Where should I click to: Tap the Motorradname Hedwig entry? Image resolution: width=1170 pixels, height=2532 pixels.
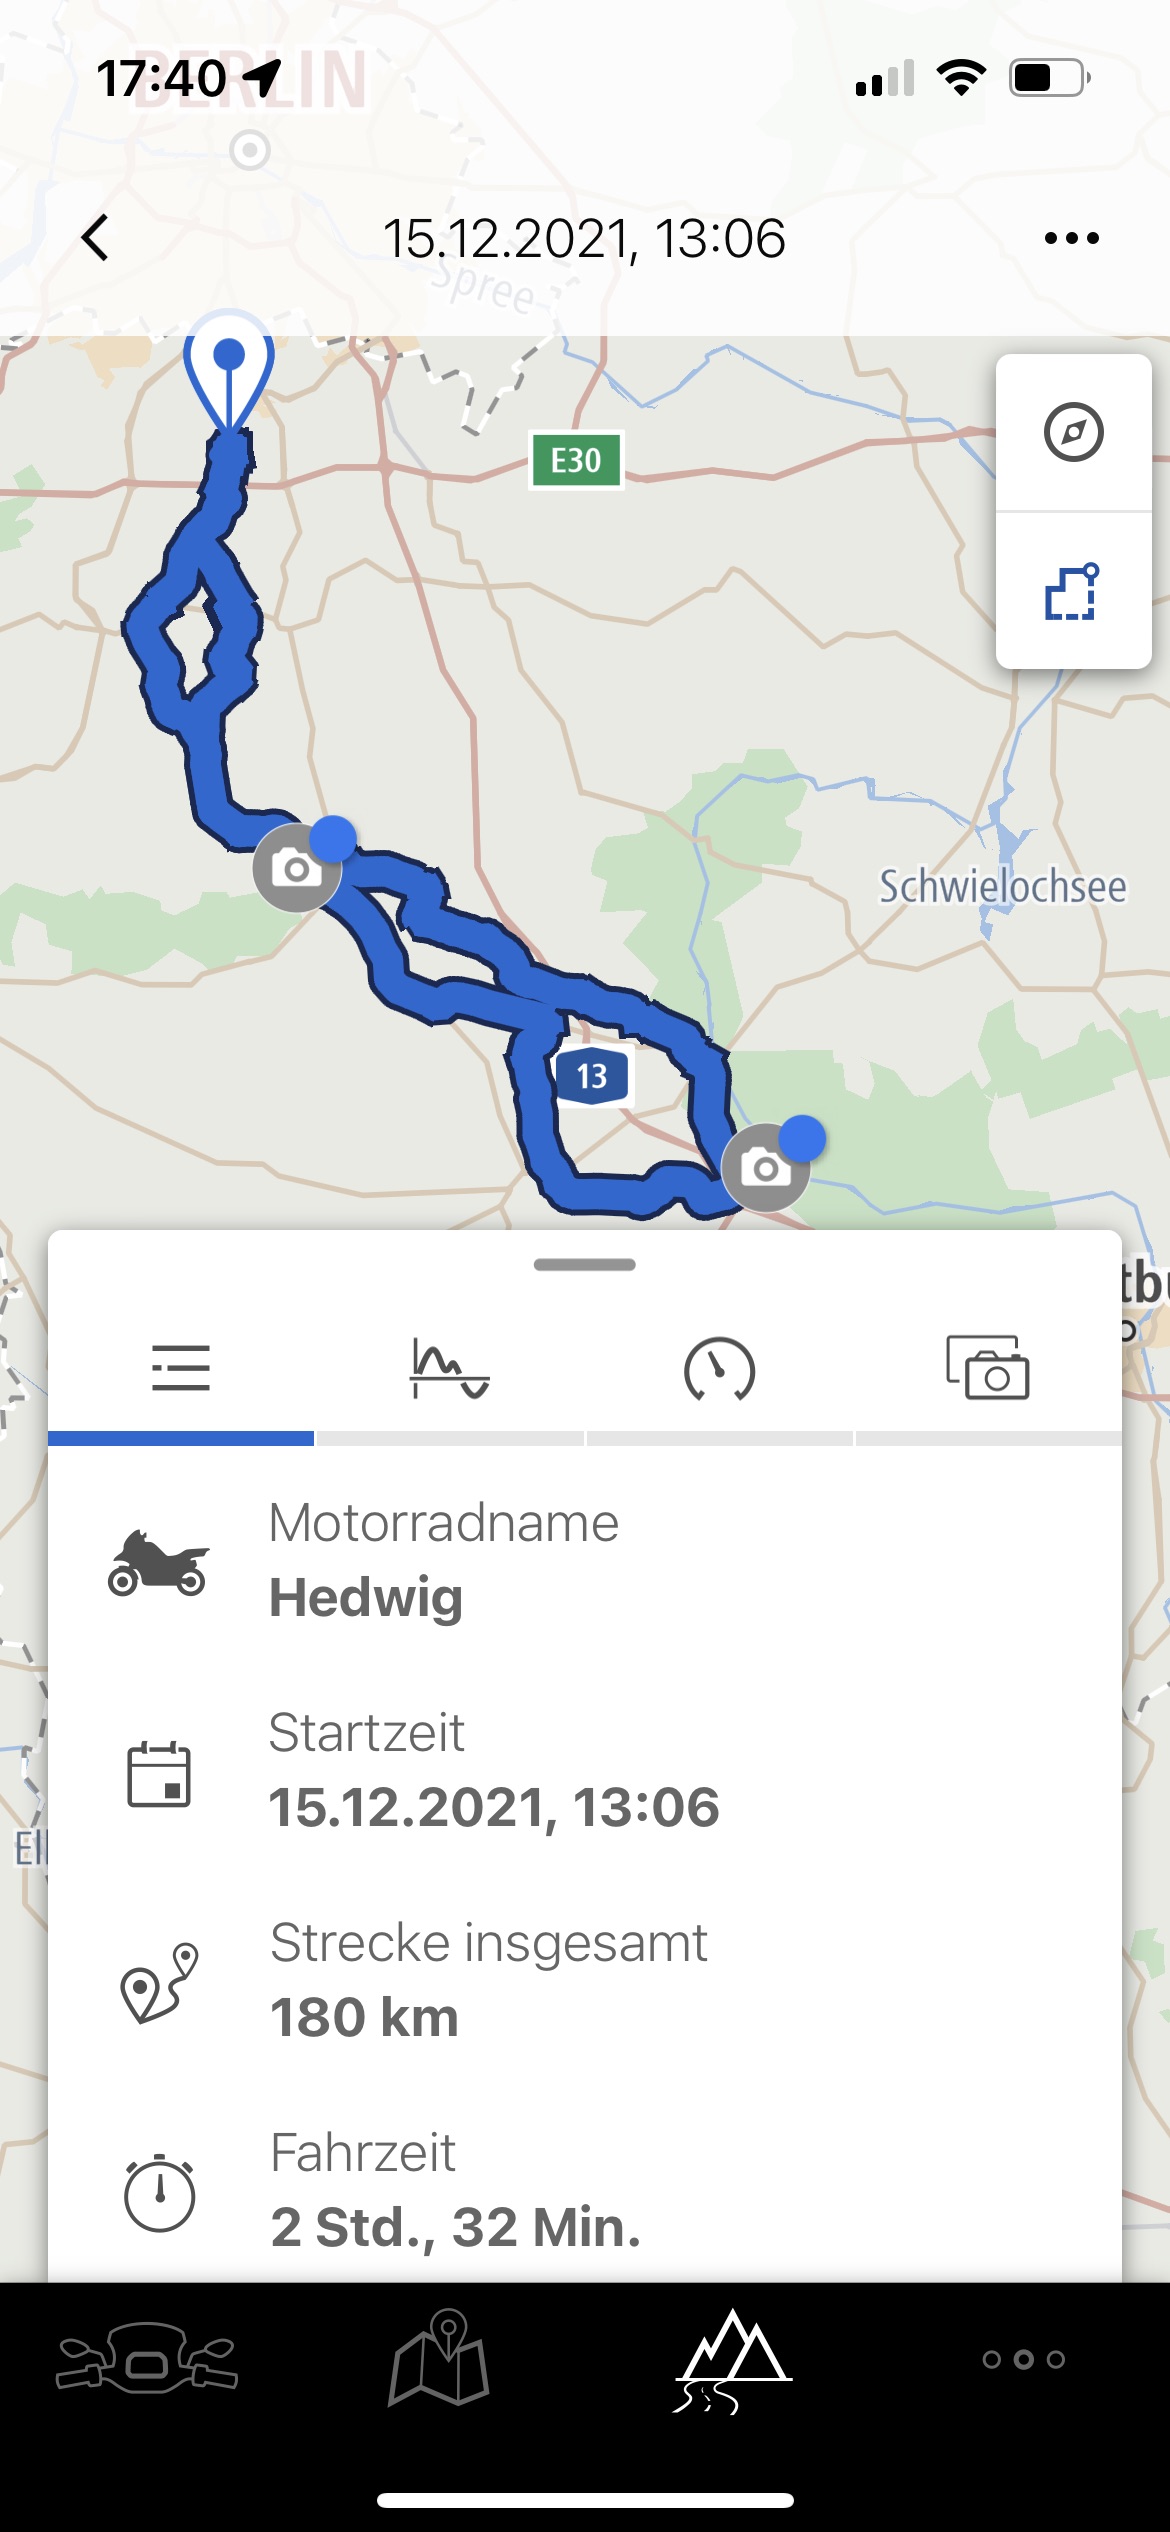point(585,1560)
